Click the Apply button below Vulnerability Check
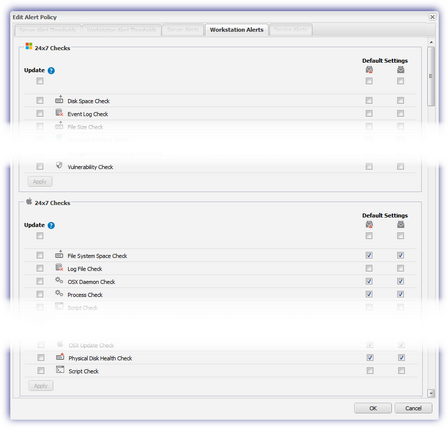This screenshot has height=428, width=448. 40,182
